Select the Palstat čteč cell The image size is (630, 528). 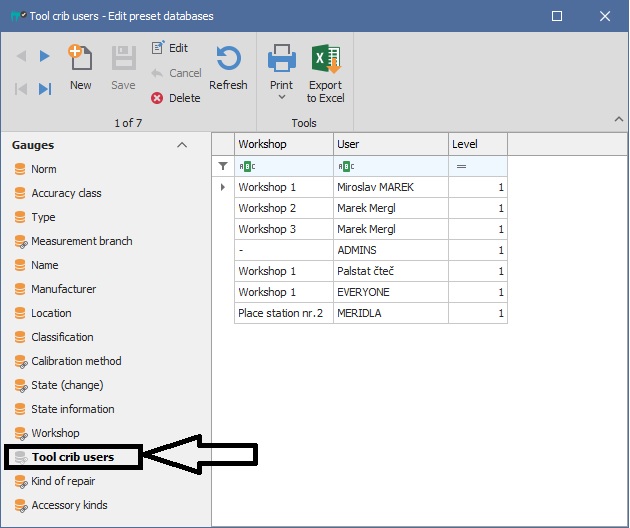pyautogui.click(x=391, y=271)
